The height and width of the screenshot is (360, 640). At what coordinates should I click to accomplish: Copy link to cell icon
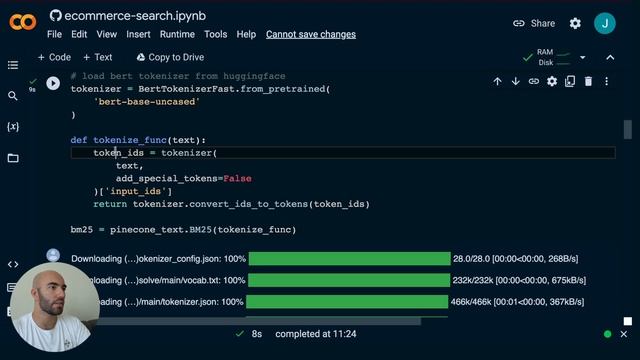pos(533,82)
